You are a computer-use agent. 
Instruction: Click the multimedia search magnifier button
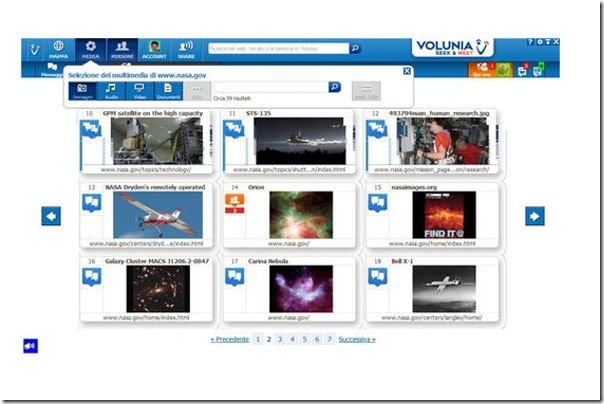[x=335, y=87]
